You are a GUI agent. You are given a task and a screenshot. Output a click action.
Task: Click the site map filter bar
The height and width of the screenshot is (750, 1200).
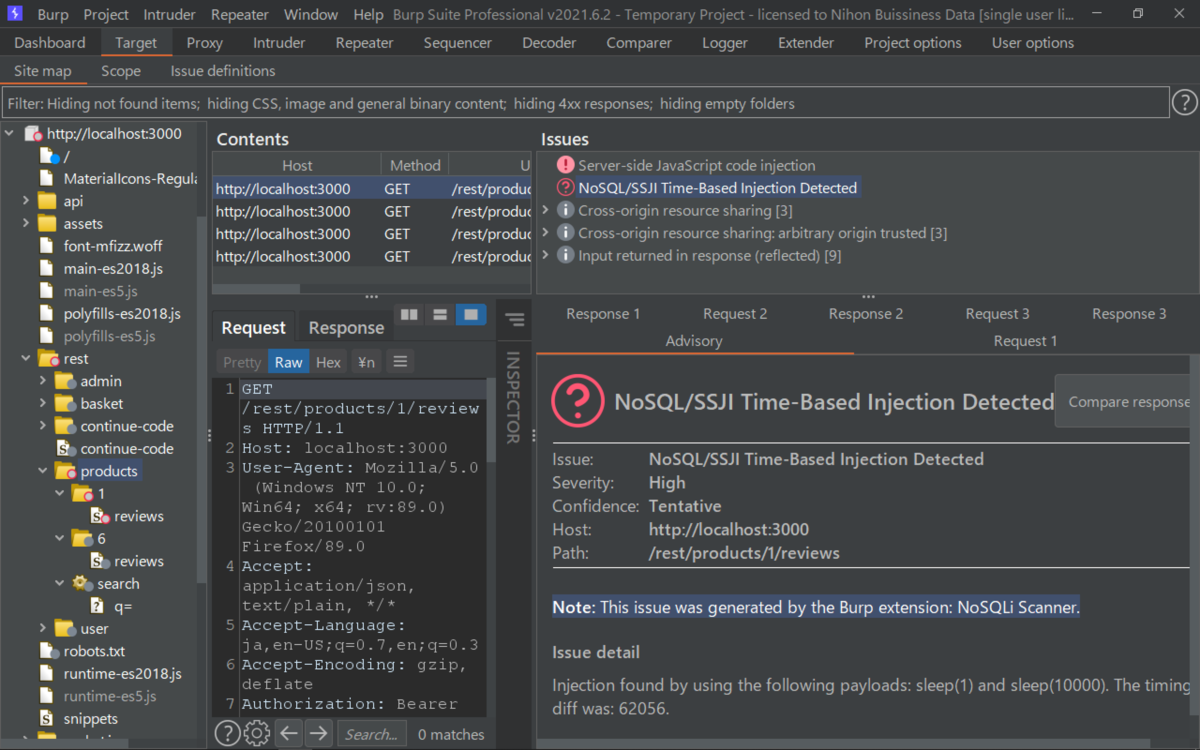[x=586, y=103]
